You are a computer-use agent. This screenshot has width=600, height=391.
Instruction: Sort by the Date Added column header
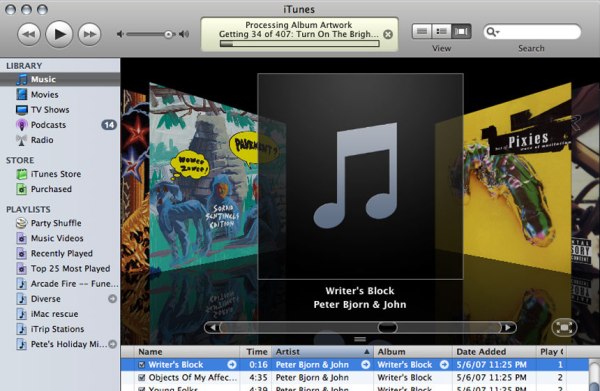tap(494, 352)
